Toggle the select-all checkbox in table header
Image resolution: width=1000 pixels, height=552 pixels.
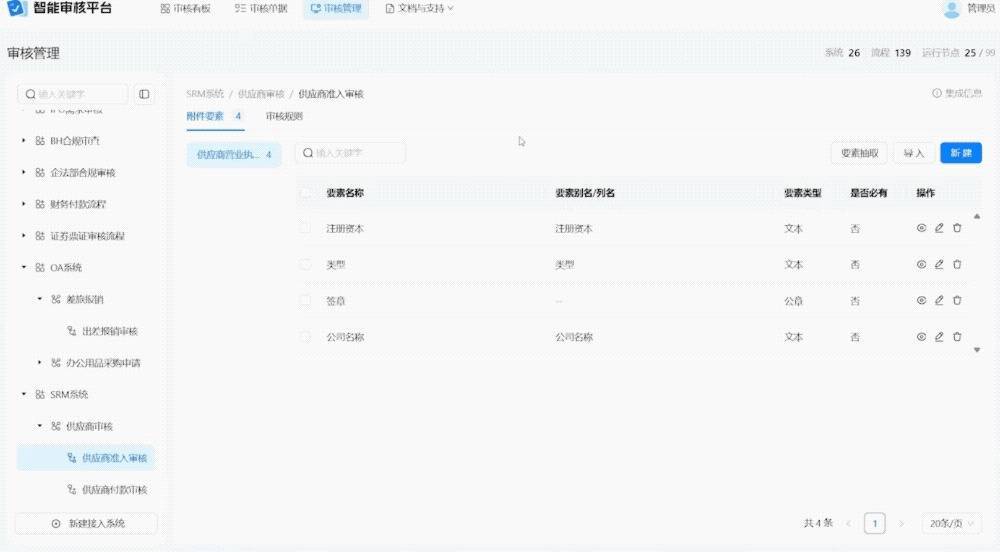pos(305,192)
